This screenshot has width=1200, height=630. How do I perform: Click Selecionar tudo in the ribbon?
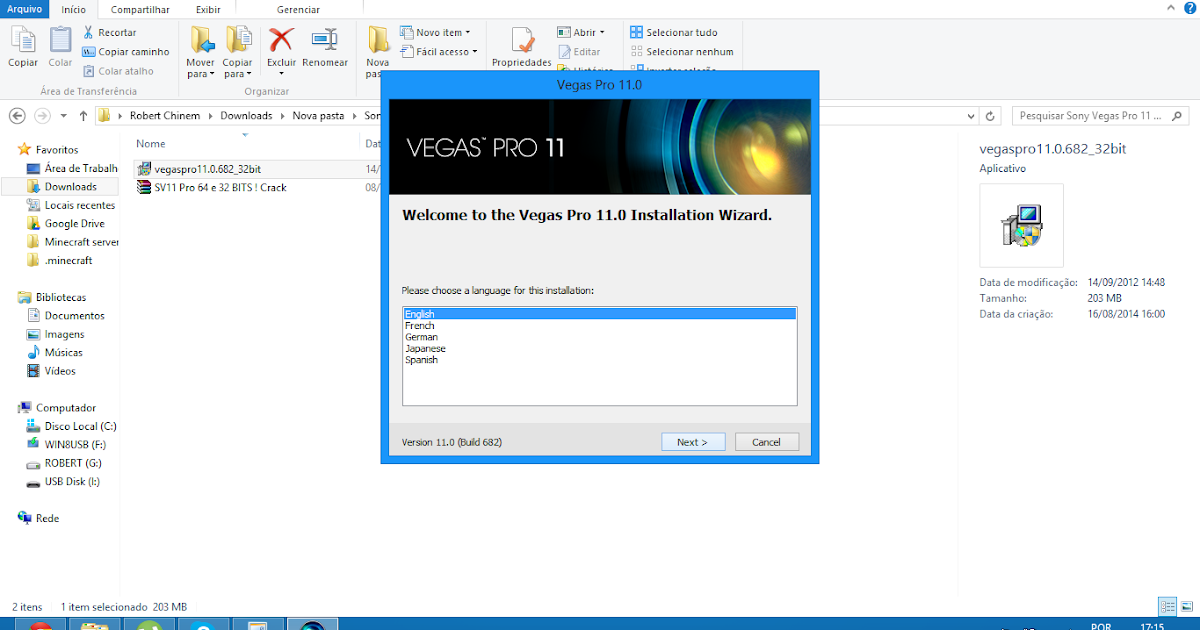tap(674, 33)
